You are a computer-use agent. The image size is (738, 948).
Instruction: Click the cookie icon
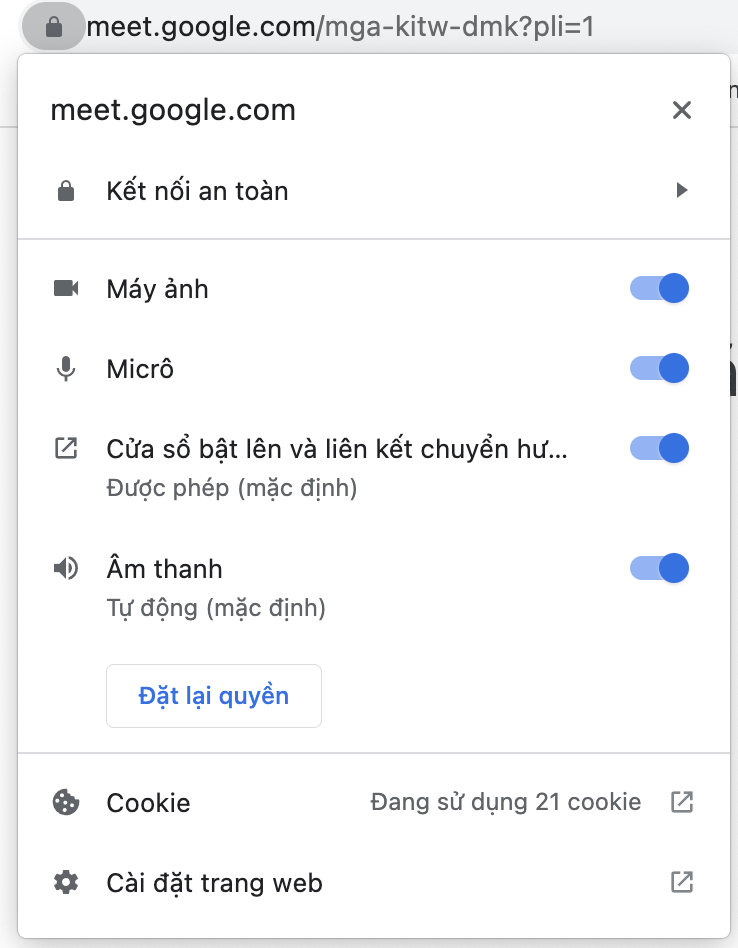(66, 802)
